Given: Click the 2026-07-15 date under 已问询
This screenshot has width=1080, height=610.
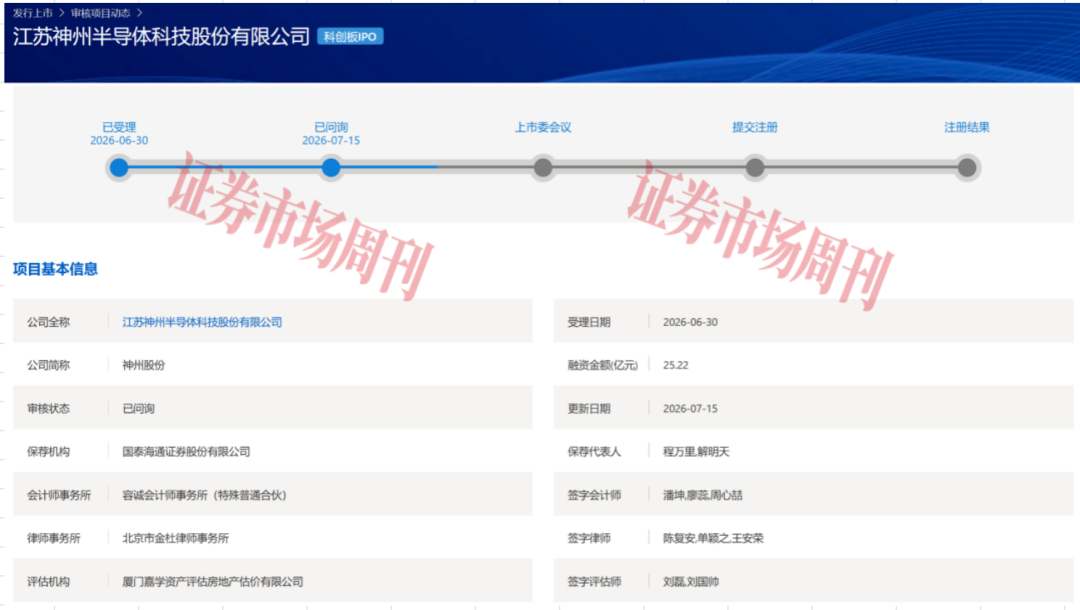Looking at the screenshot, I should tap(331, 140).
